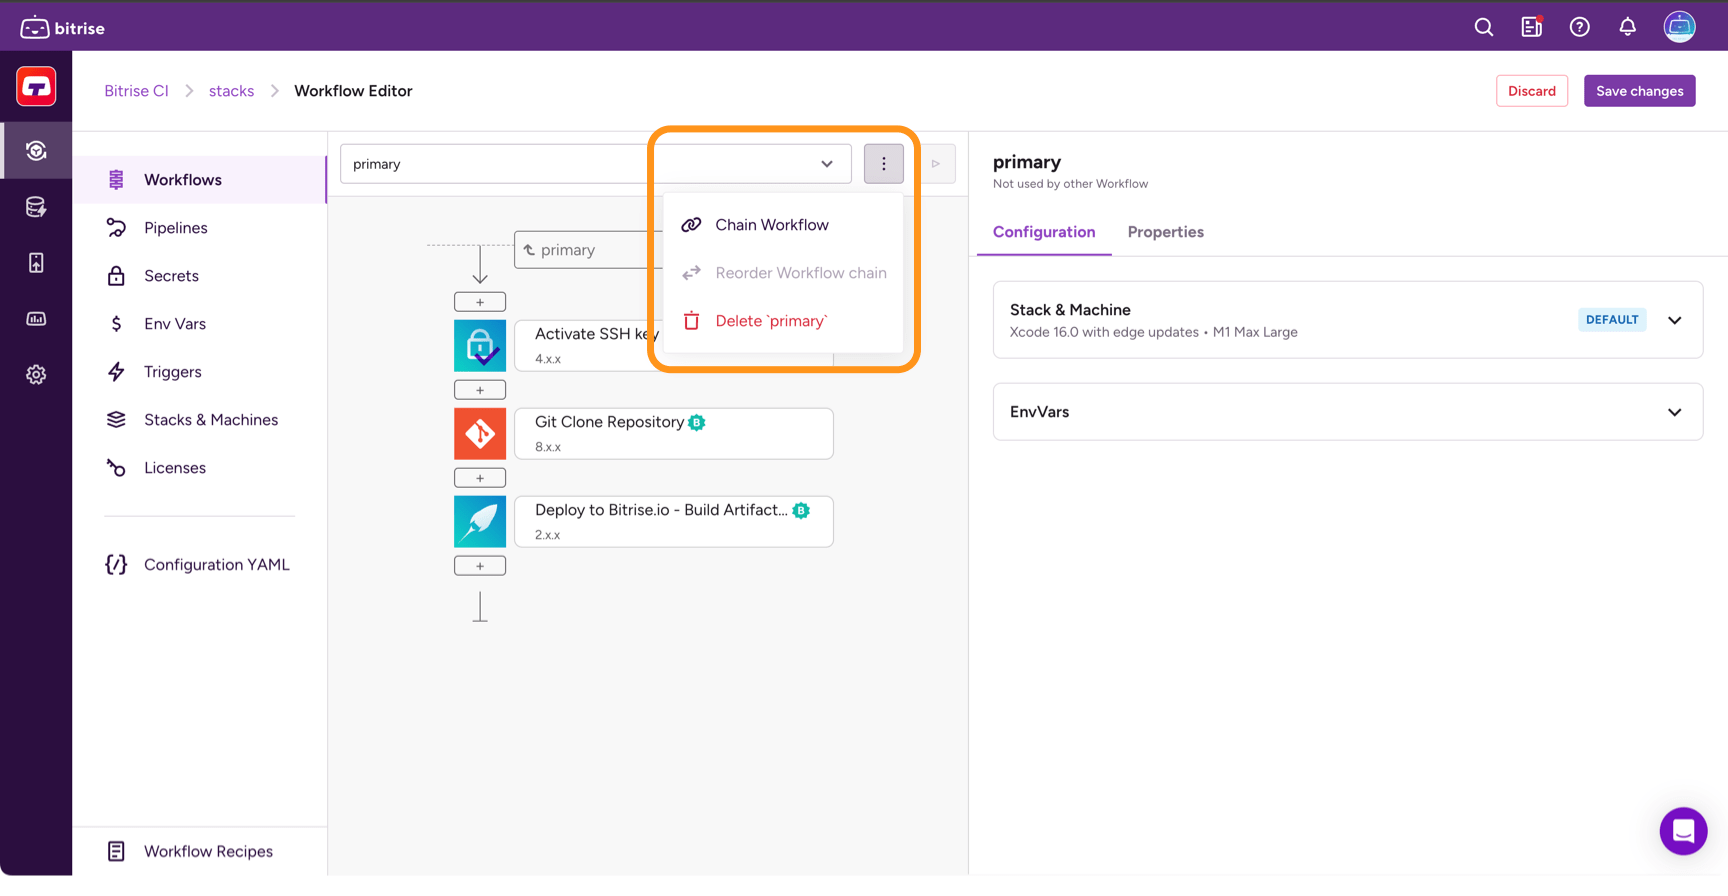Click the Discard button

click(1532, 91)
